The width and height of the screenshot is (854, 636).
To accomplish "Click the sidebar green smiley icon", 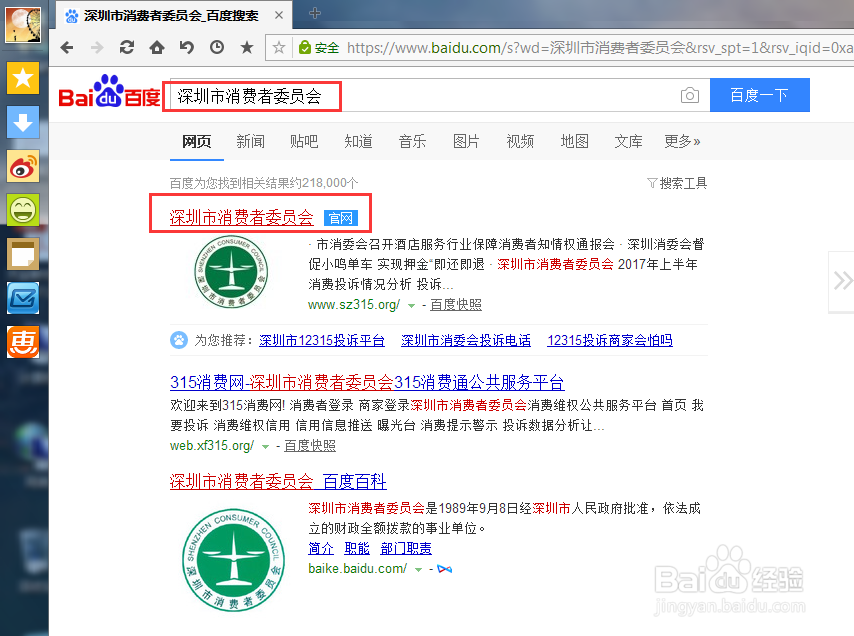I will coord(23,210).
